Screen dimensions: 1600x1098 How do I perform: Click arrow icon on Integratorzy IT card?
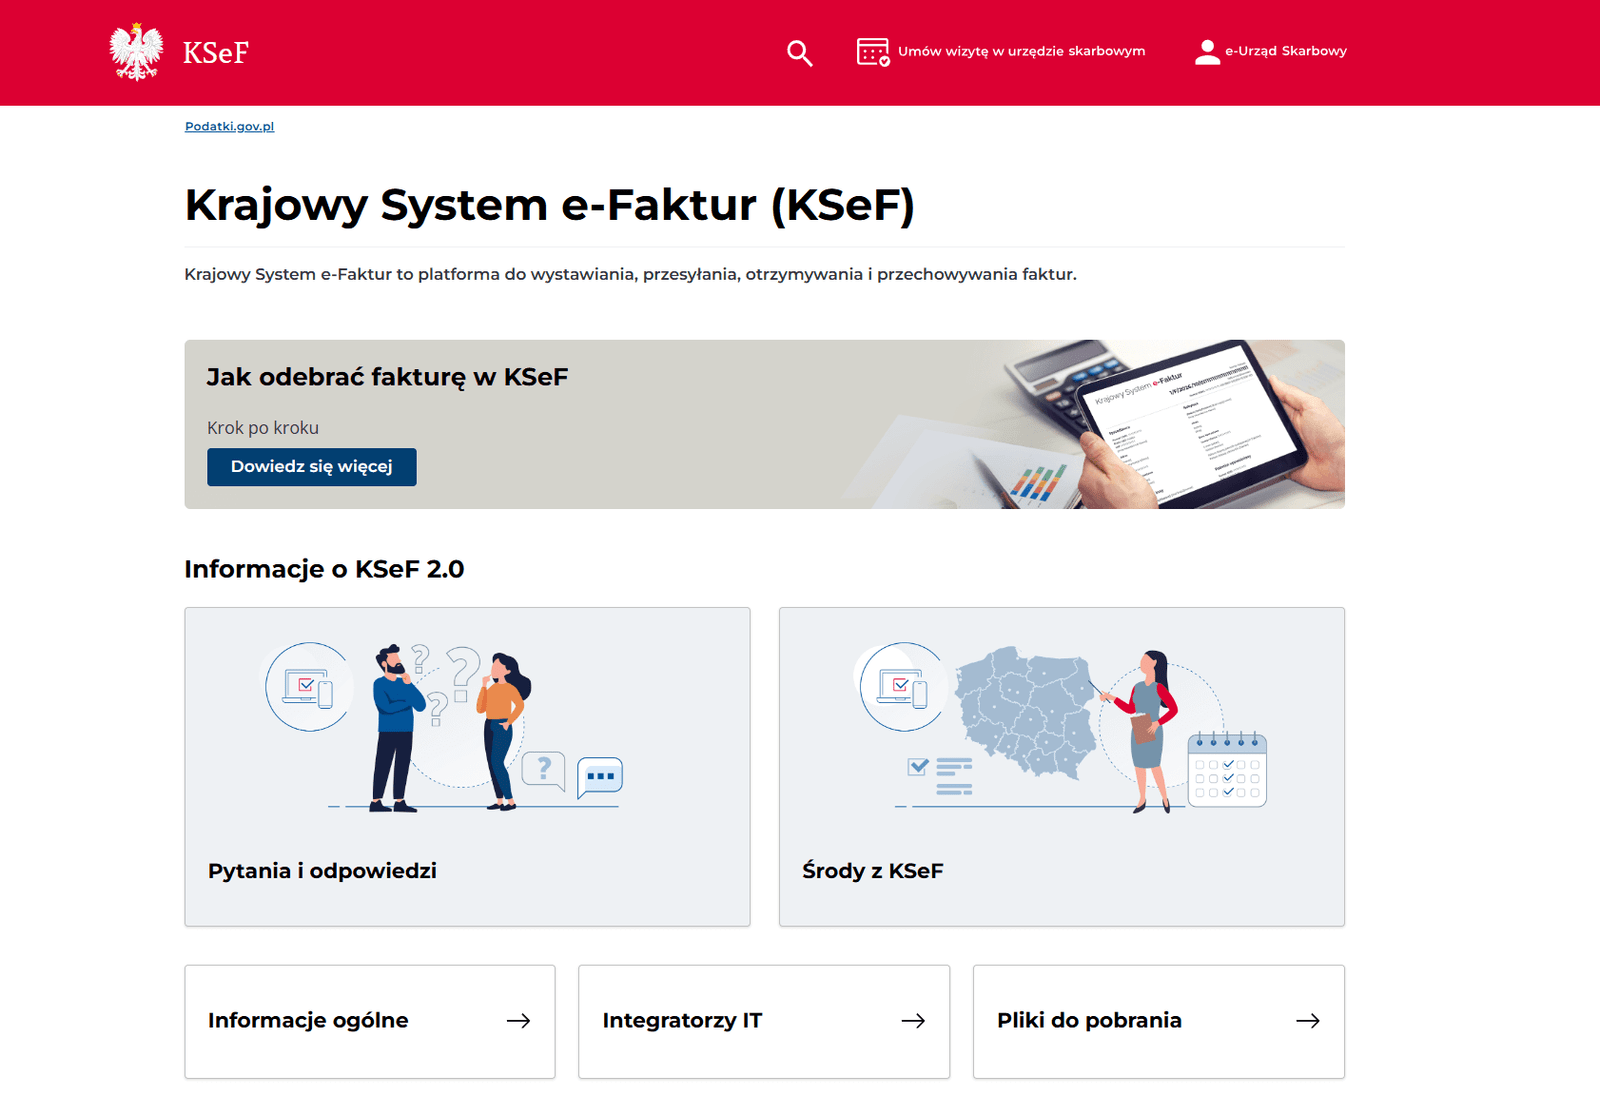[913, 1021]
